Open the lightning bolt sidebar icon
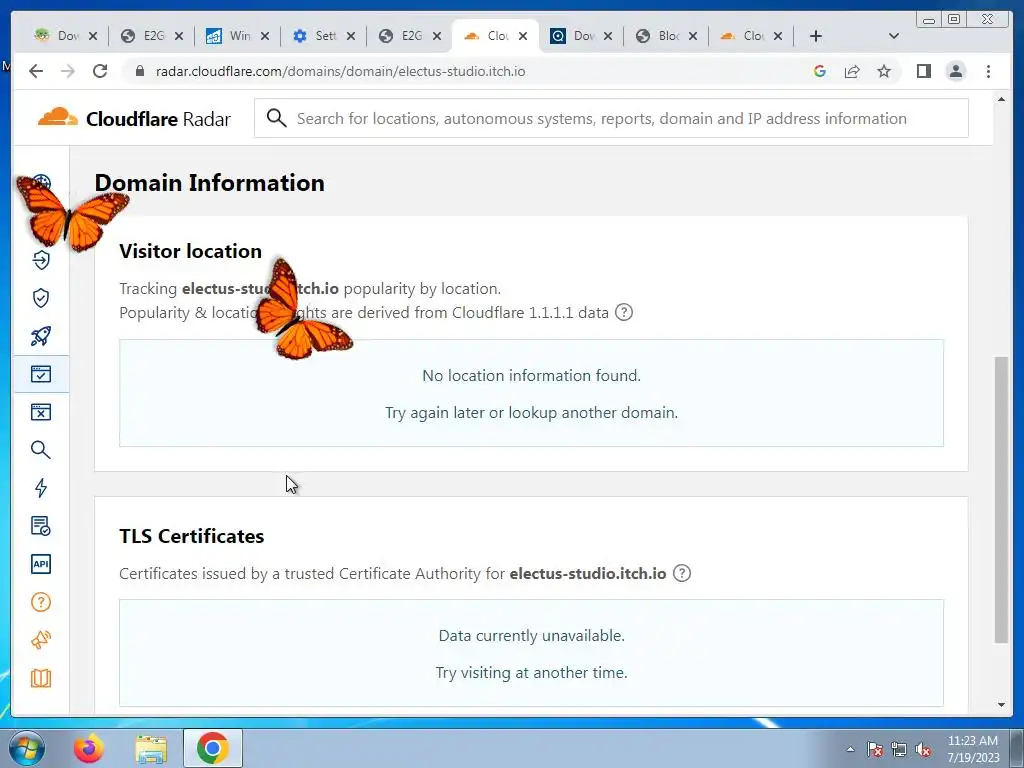The width and height of the screenshot is (1024, 768). tap(40, 488)
